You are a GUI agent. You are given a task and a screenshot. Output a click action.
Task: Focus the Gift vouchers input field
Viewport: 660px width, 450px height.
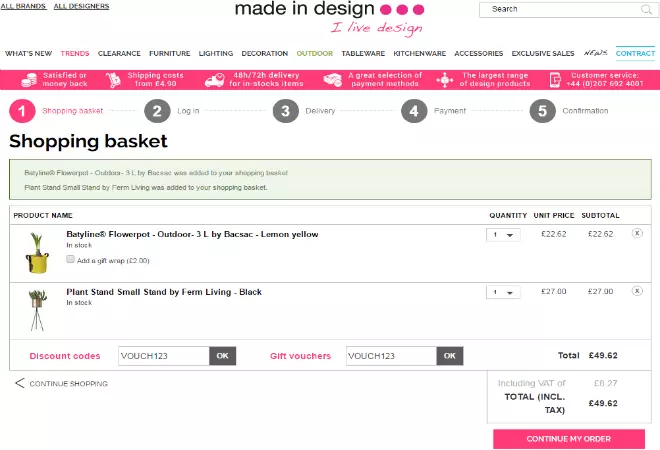tap(391, 356)
